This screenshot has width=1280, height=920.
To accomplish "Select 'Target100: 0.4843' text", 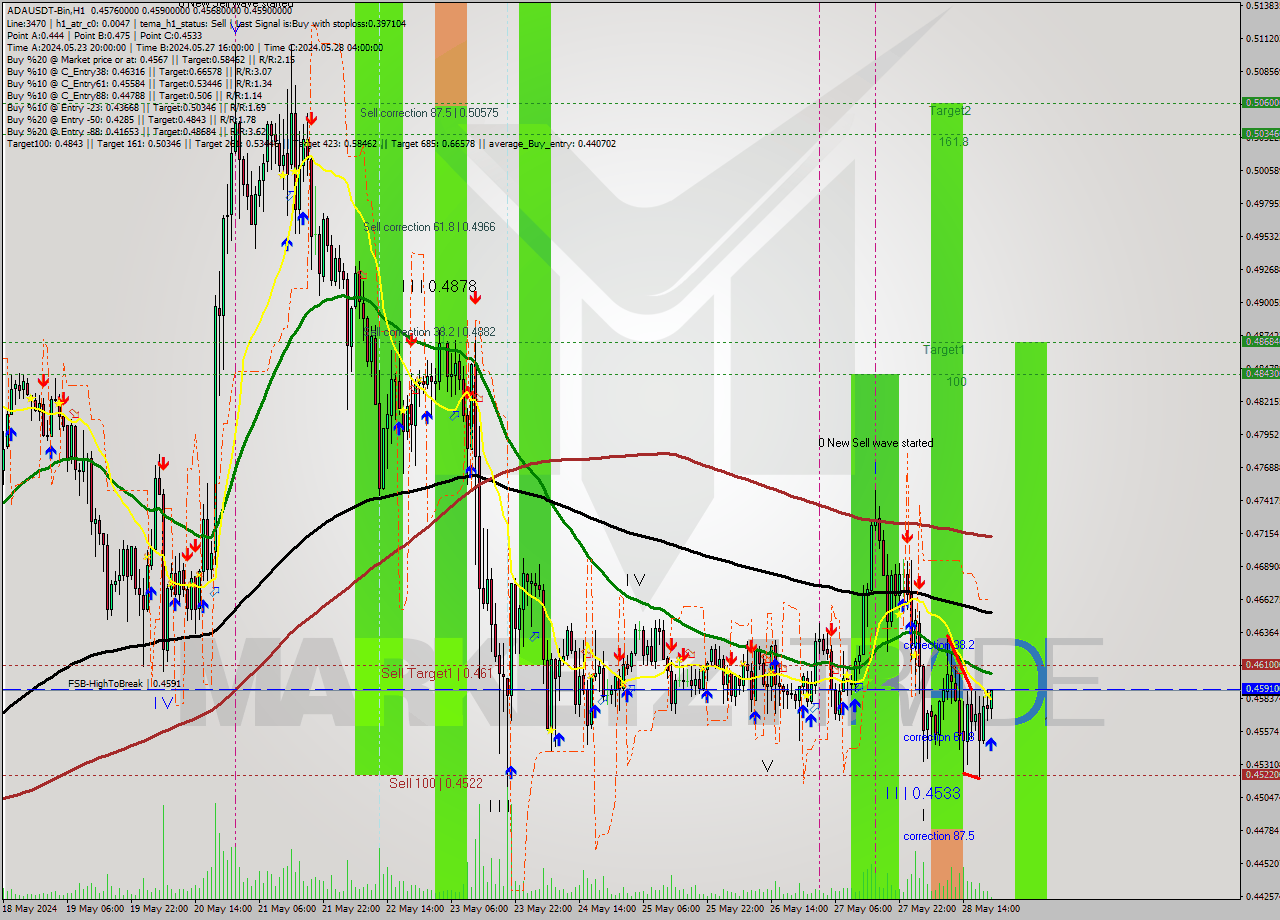I will pyautogui.click(x=44, y=143).
